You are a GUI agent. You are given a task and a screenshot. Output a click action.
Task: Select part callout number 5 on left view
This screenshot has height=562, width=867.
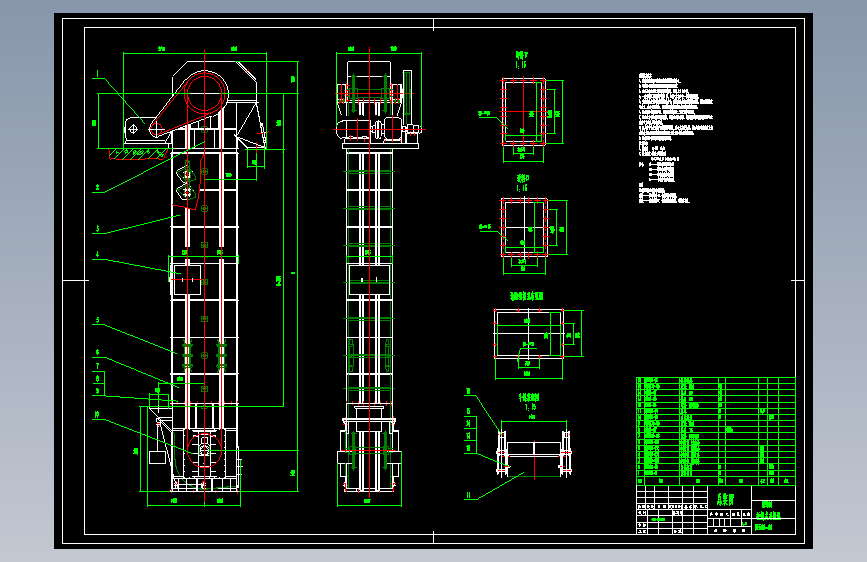97,320
